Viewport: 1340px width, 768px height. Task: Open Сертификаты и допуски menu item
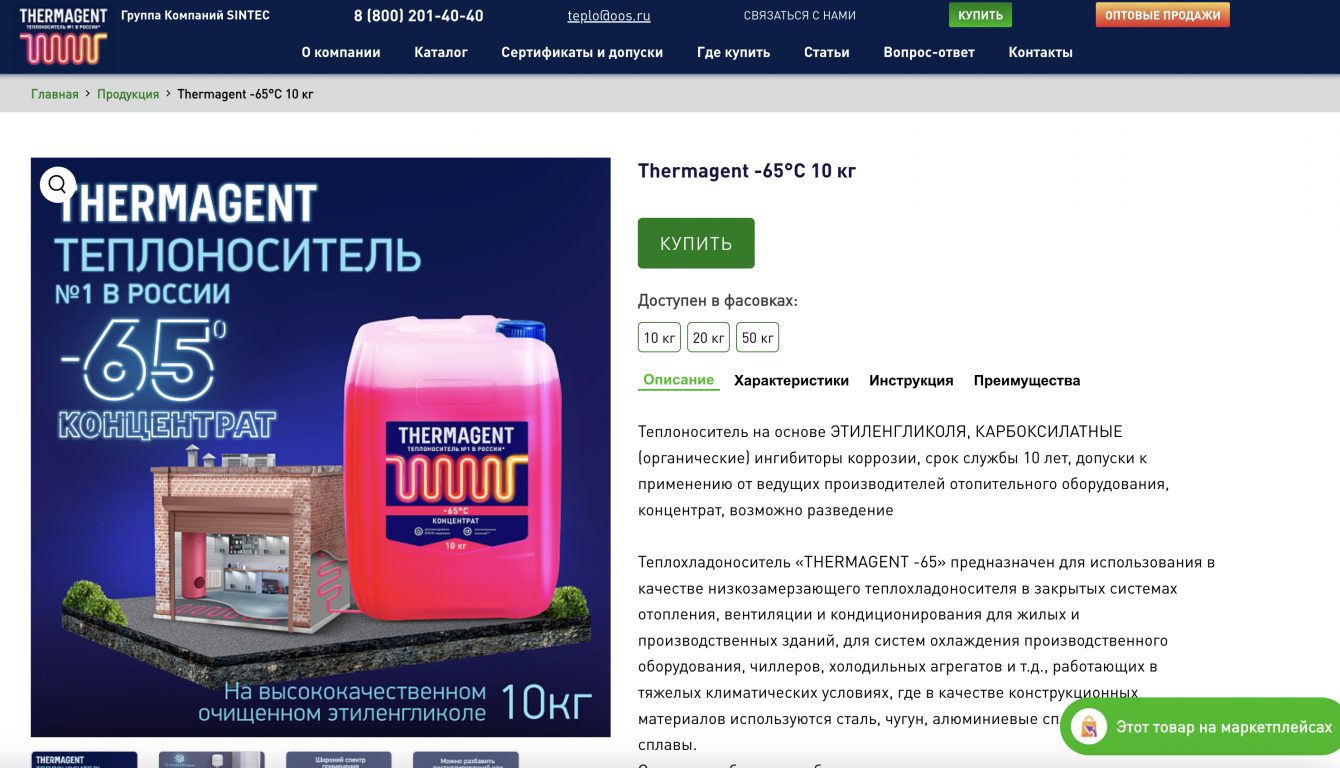582,52
